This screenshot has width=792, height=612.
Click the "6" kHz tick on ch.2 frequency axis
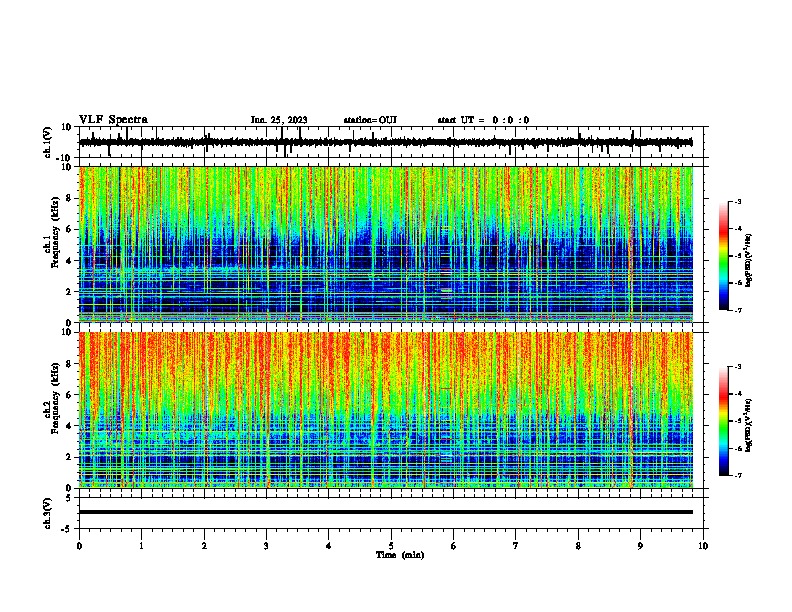69,395
